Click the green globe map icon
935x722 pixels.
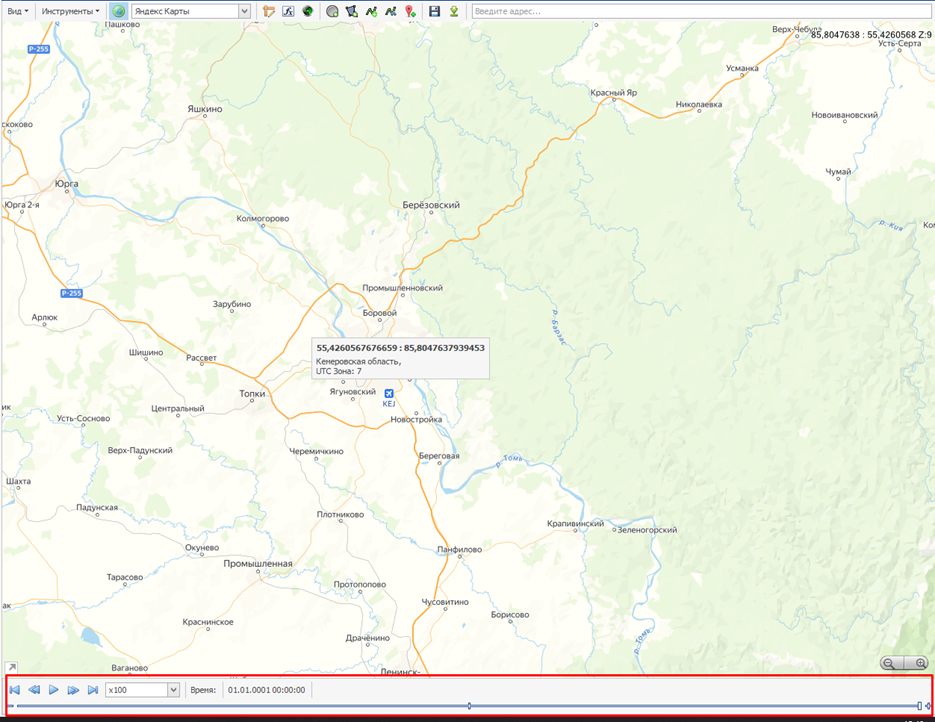119,11
